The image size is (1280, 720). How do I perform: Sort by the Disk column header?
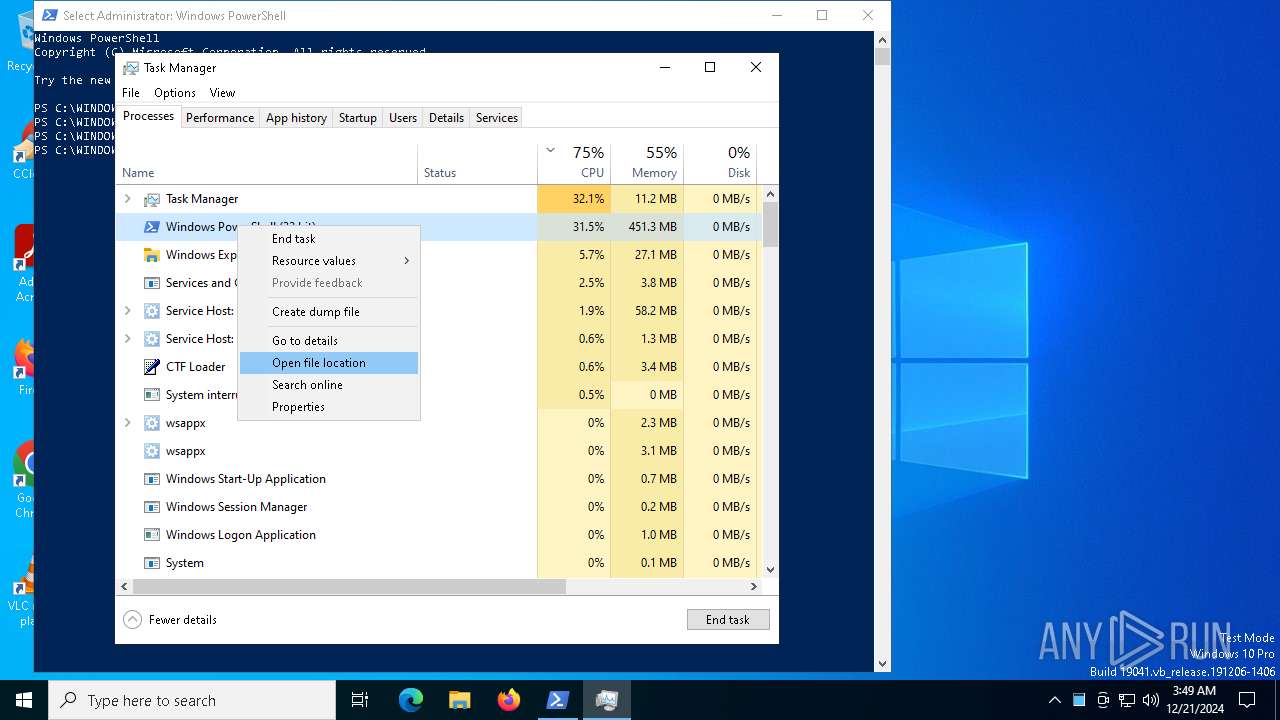click(x=720, y=164)
